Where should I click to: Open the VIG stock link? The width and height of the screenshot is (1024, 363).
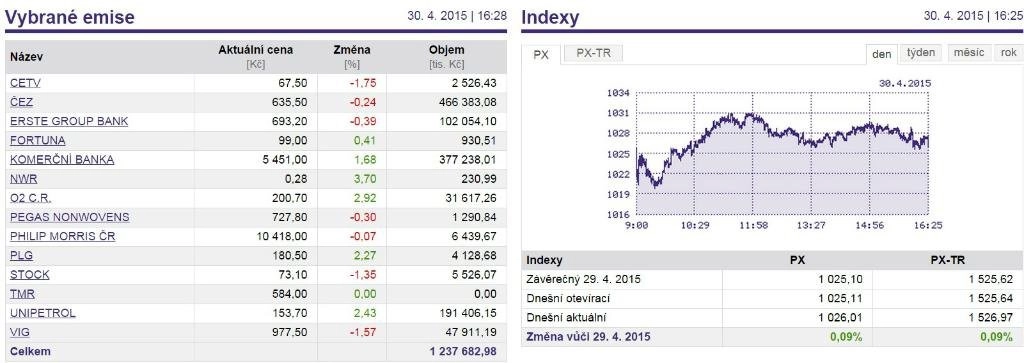[20, 332]
